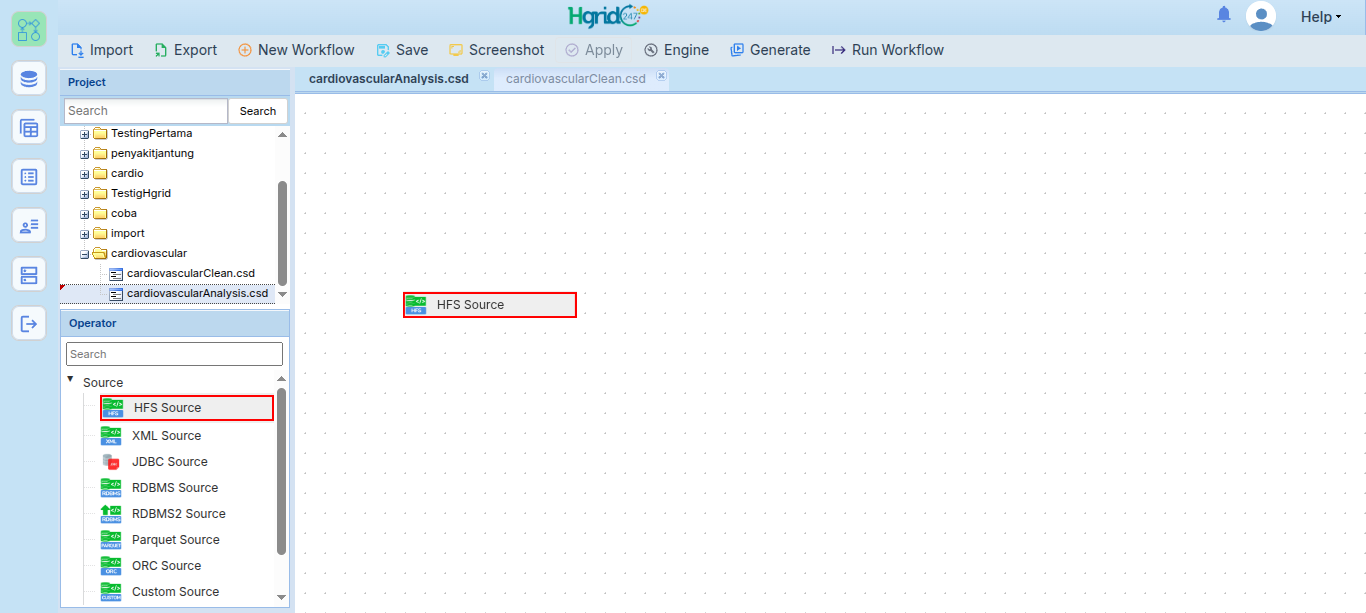Select the XML Source operator
Screen dimensions: 1366x613
point(166,436)
